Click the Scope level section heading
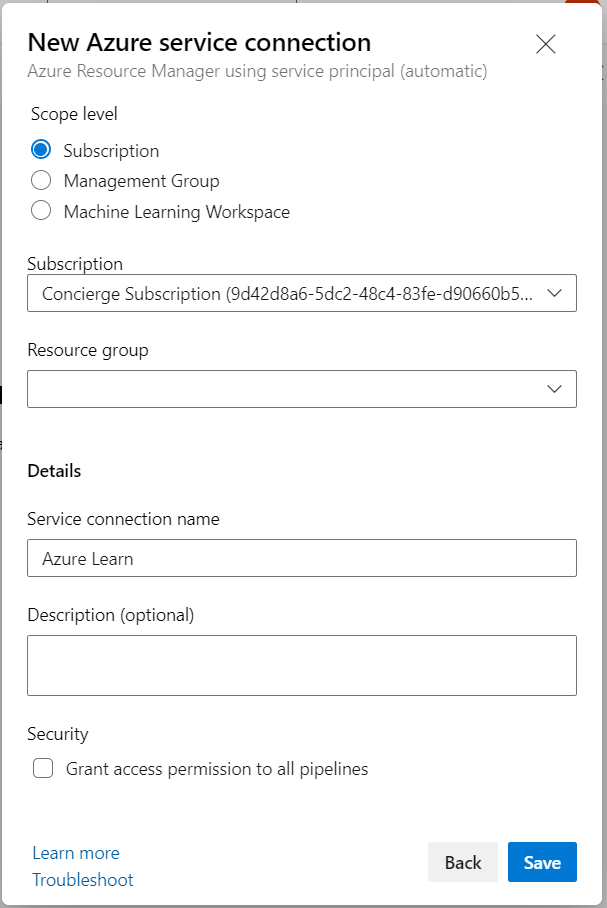607x908 pixels. point(73,113)
